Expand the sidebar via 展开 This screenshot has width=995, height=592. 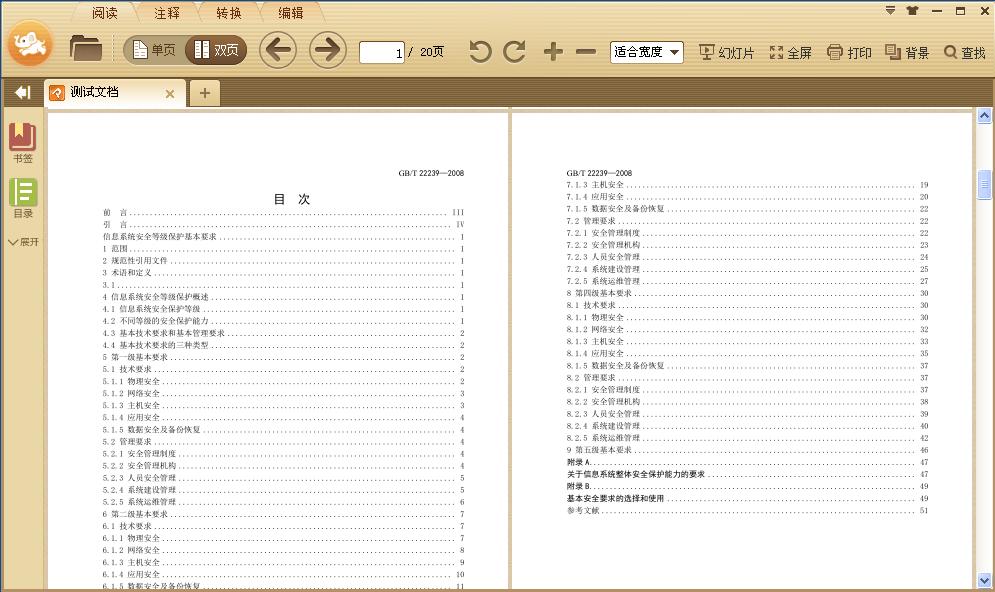23,242
